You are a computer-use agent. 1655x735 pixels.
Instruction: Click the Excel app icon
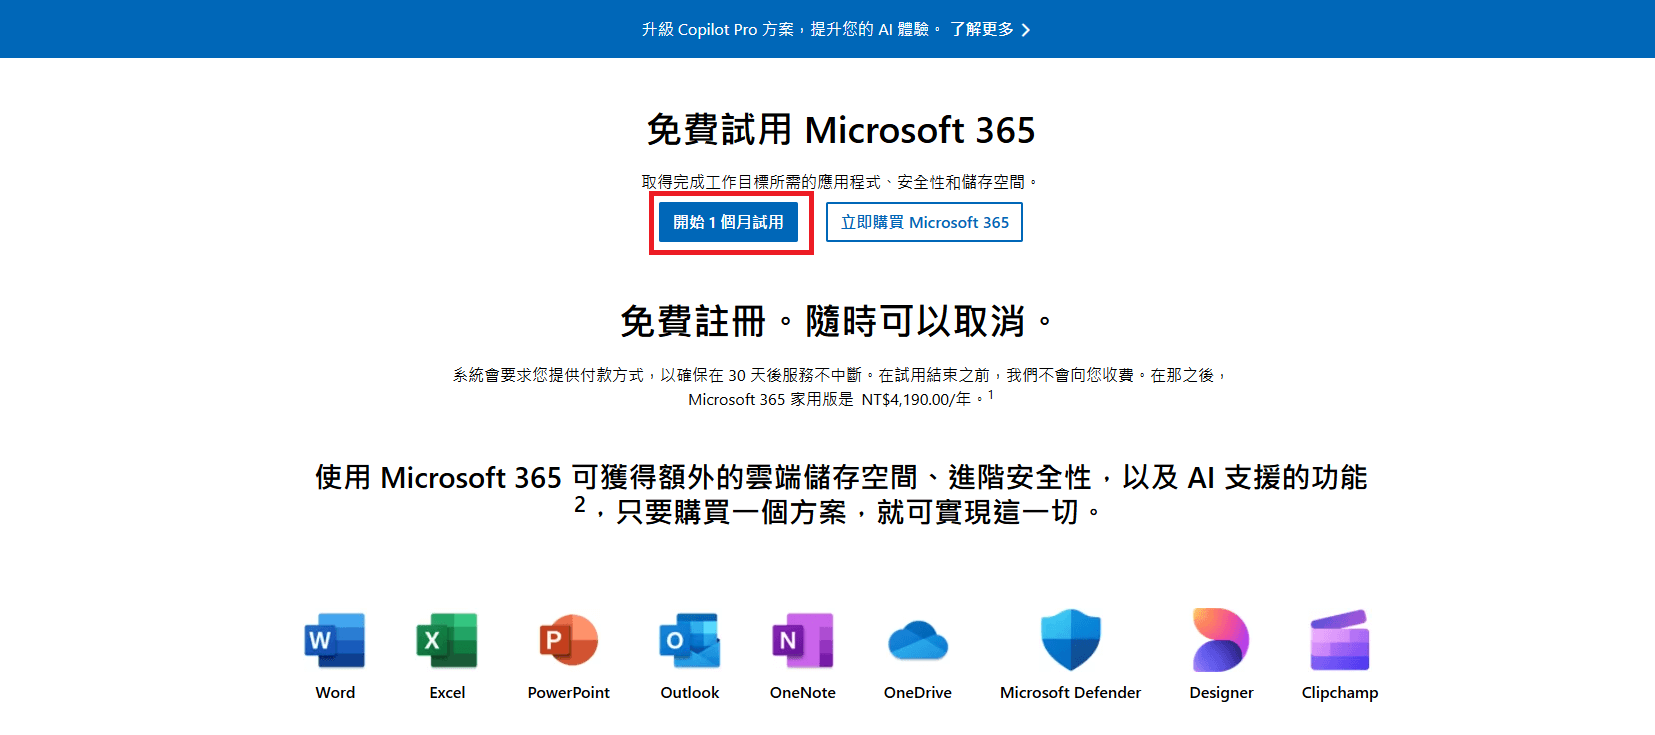[447, 640]
